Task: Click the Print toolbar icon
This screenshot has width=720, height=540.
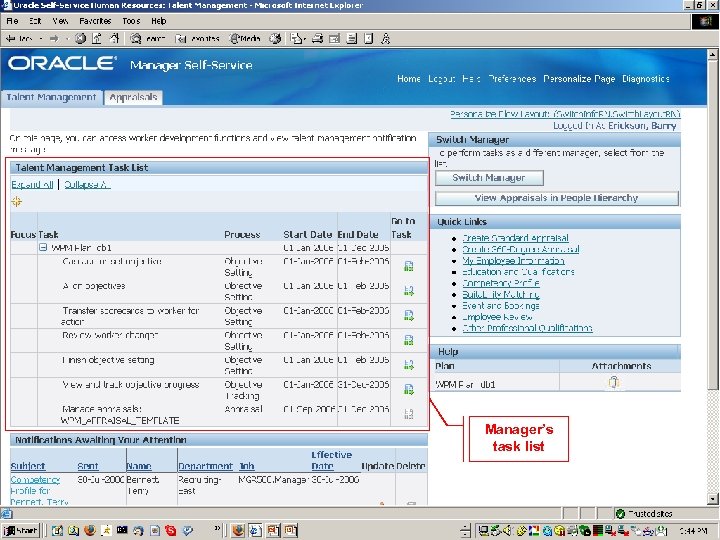Action: pos(318,39)
